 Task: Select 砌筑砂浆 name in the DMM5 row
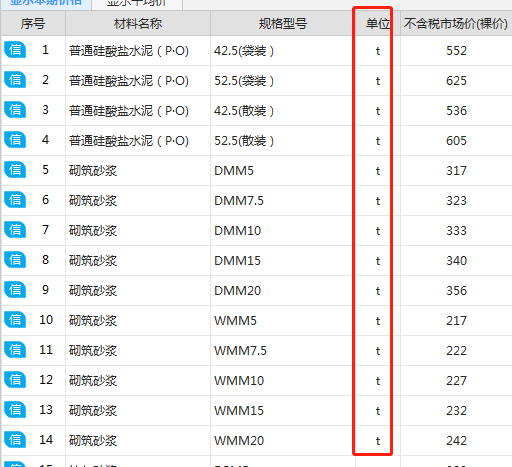tap(138, 171)
